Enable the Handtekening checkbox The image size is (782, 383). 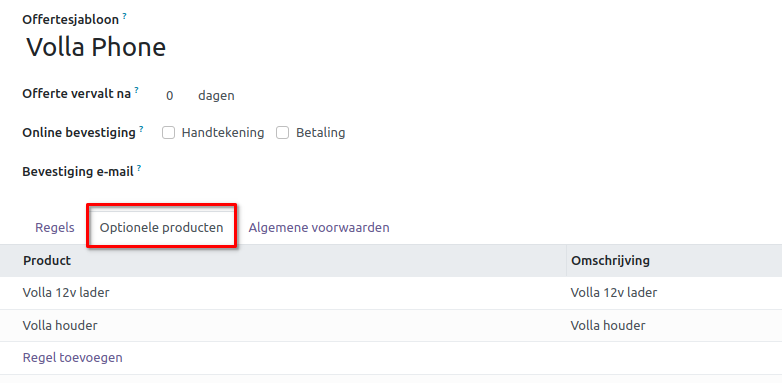(x=169, y=133)
